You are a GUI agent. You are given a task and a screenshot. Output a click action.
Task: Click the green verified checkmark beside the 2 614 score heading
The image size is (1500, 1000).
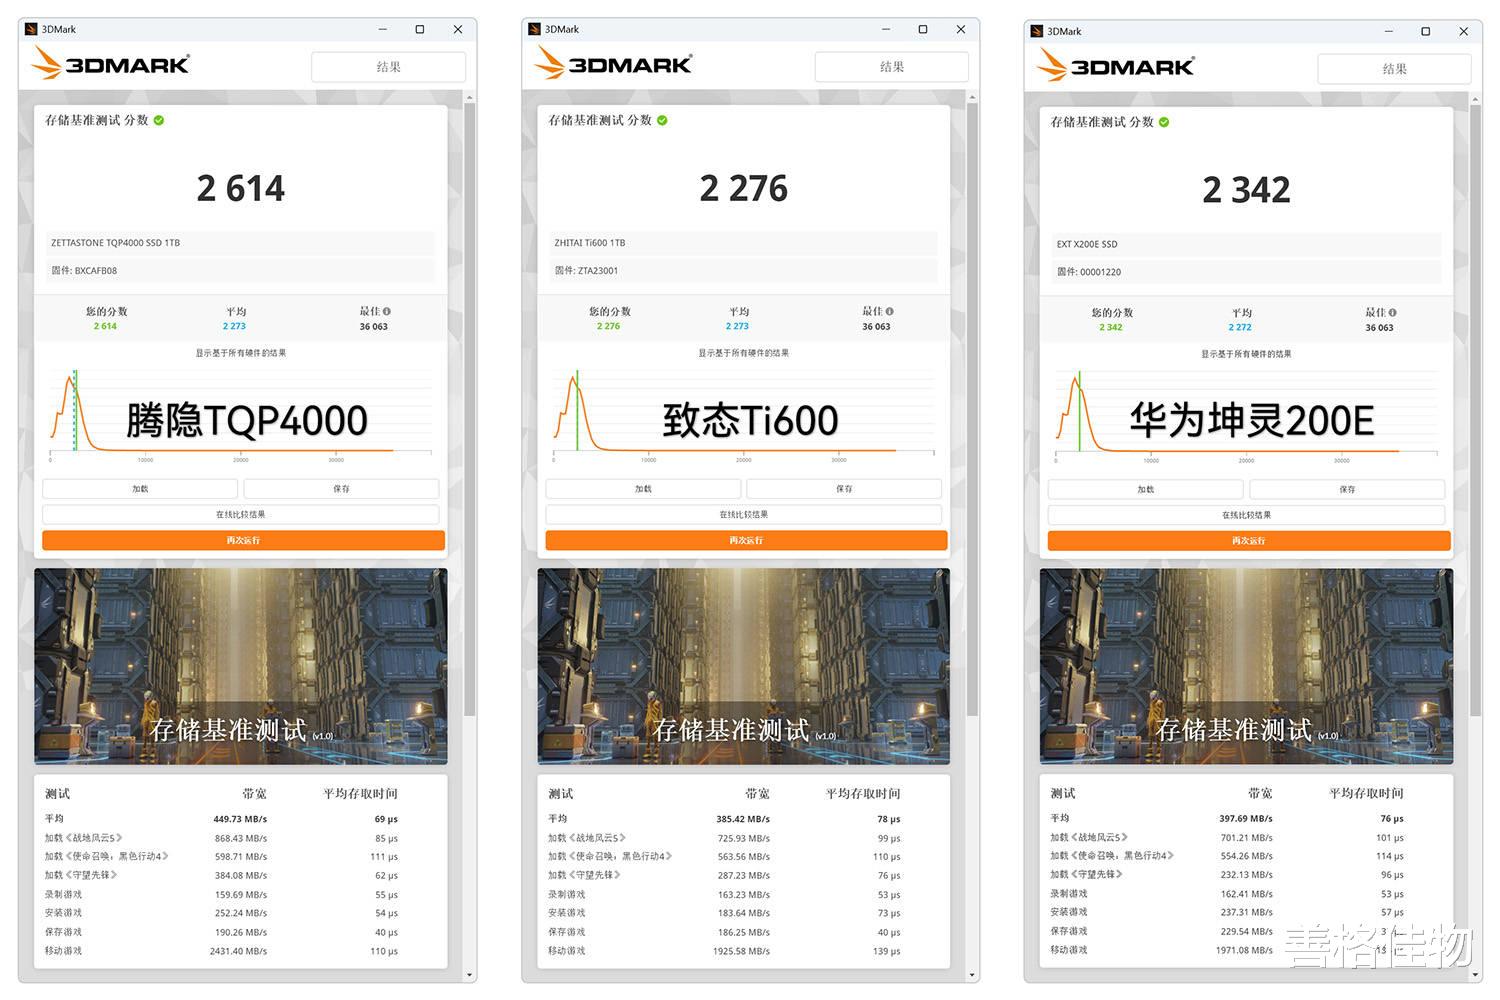click(159, 120)
